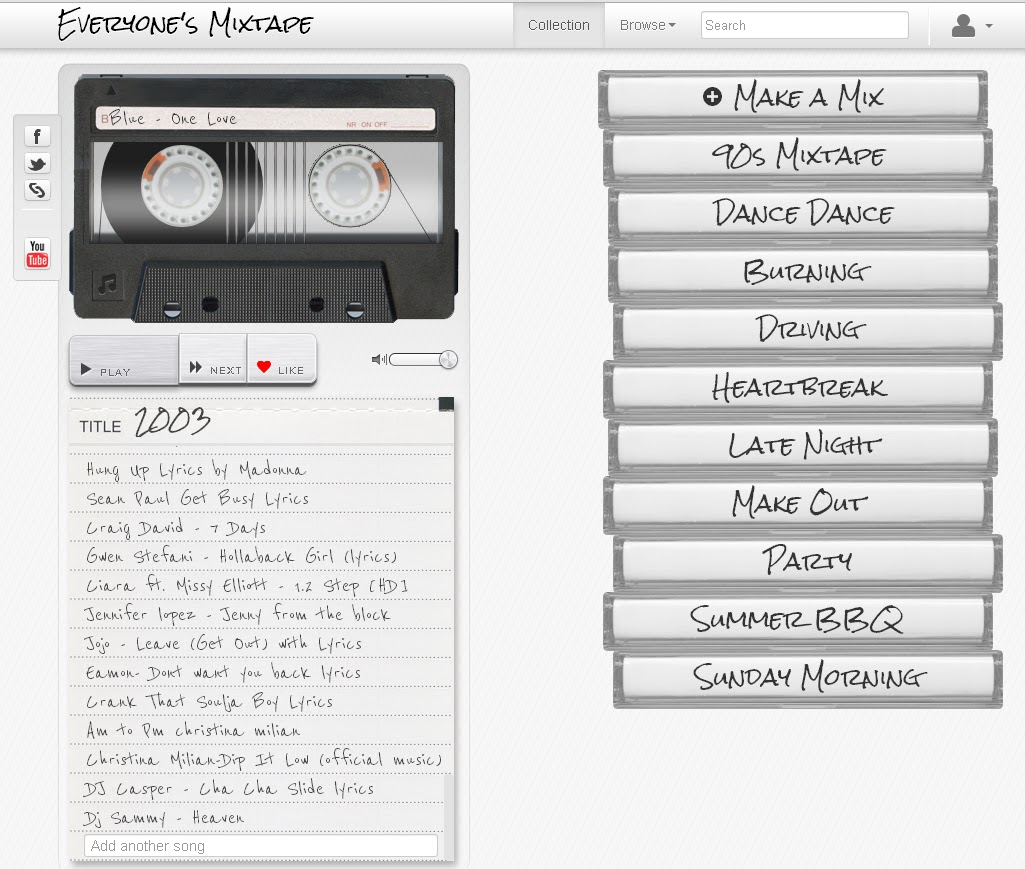1025x869 pixels.
Task: Open YouTube via sidebar icon
Action: pyautogui.click(x=36, y=255)
